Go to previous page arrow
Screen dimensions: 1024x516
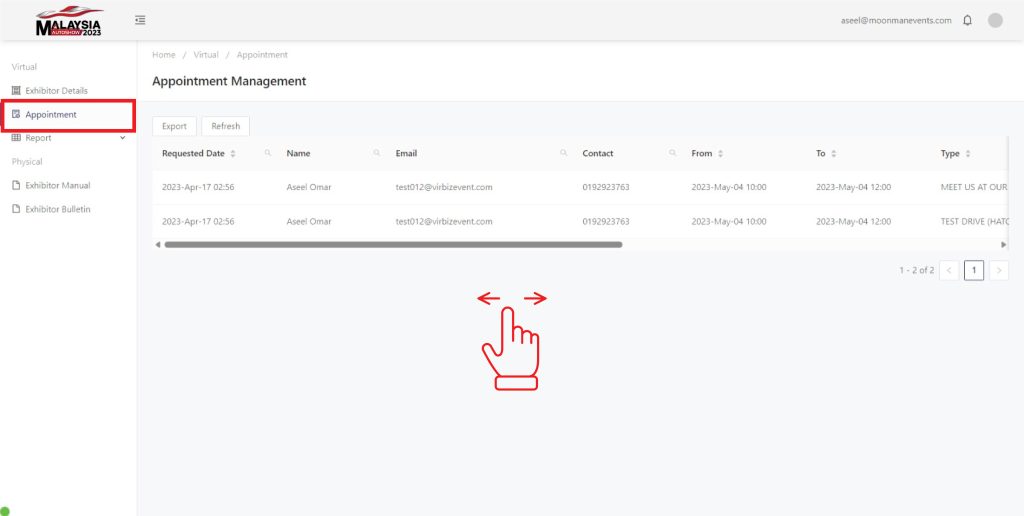(x=949, y=270)
